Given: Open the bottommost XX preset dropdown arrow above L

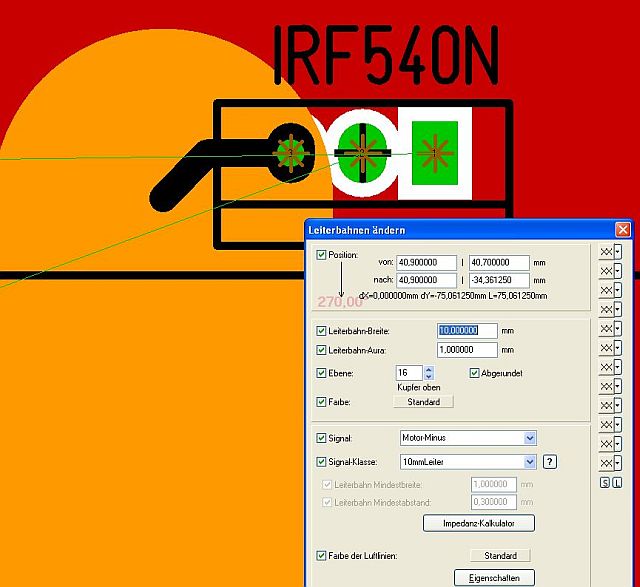Looking at the screenshot, I should [618, 463].
